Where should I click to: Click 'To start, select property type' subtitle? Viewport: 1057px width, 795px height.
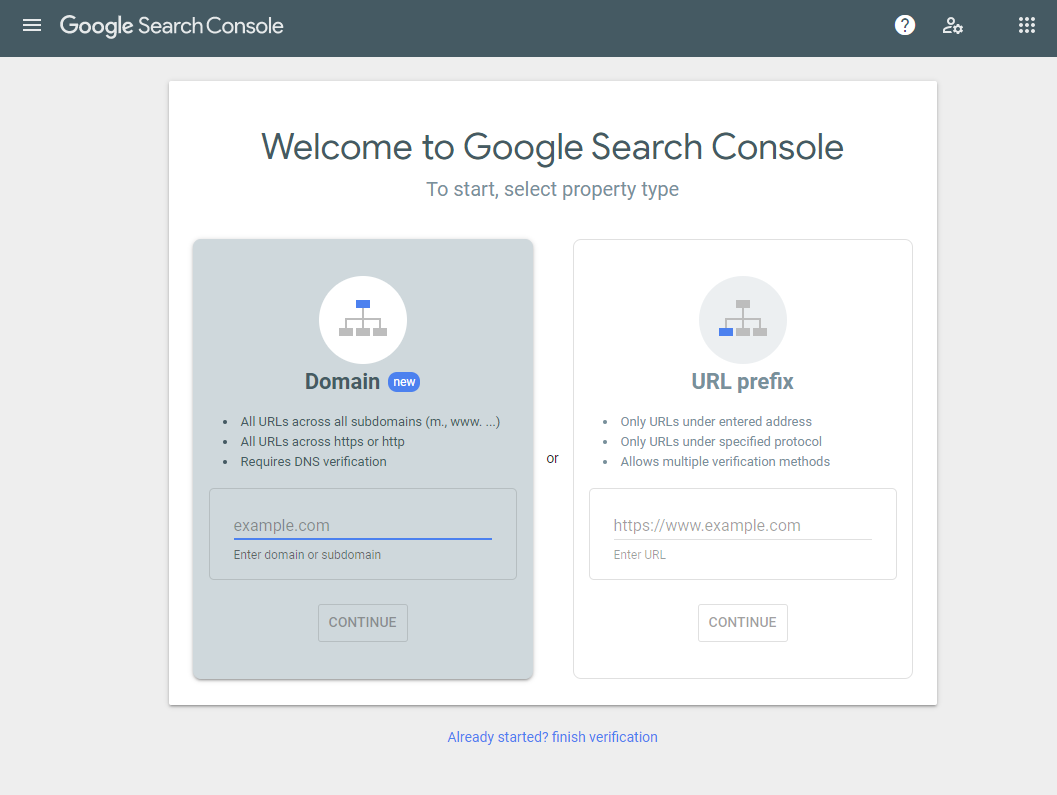552,189
